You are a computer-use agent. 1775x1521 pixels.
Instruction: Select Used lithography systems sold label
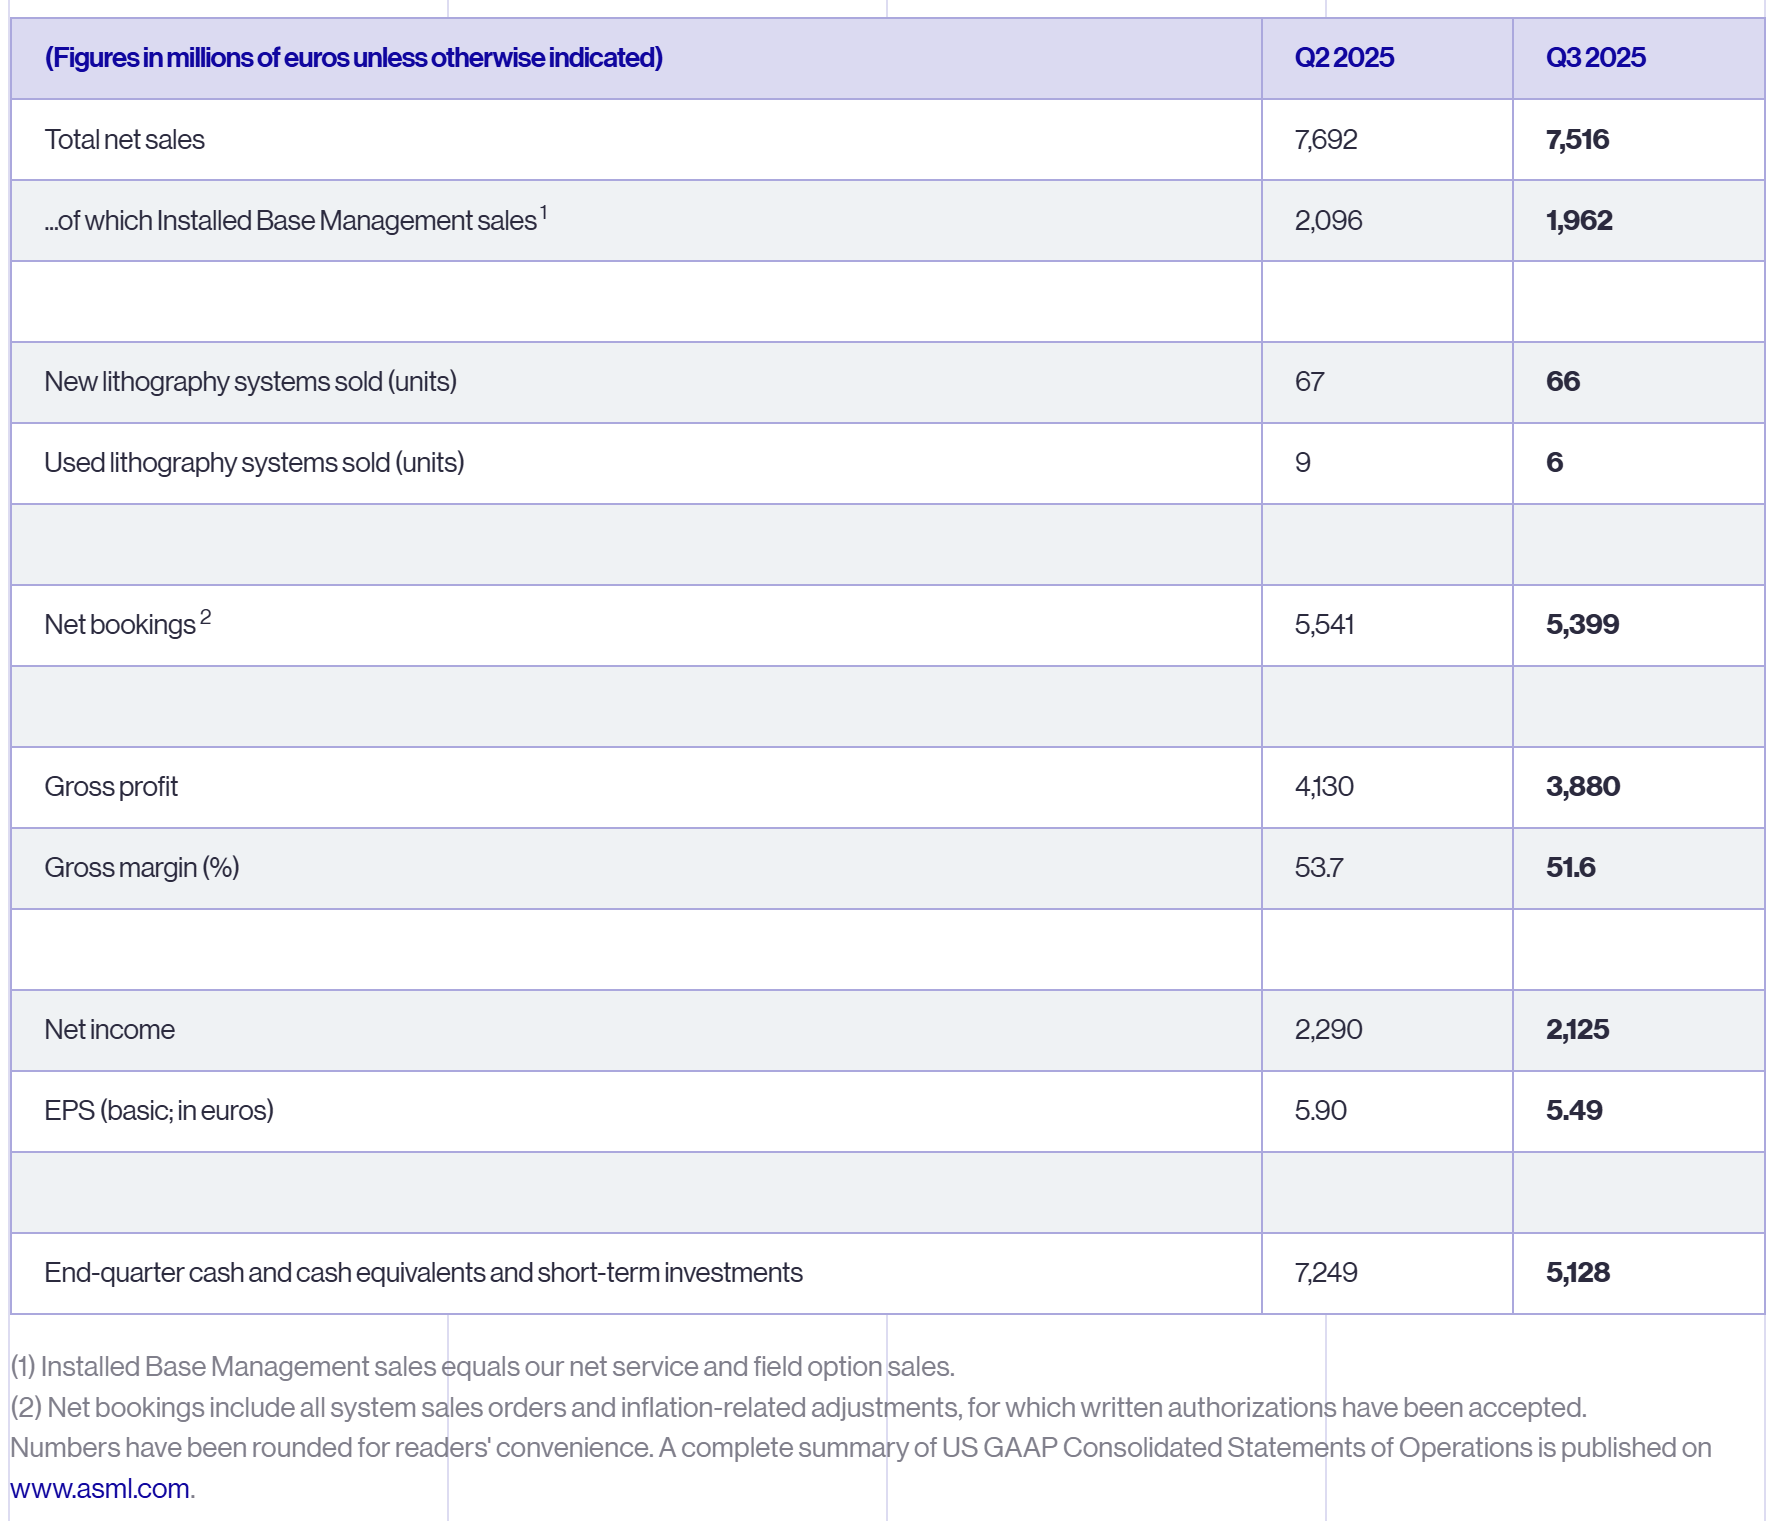coord(254,463)
